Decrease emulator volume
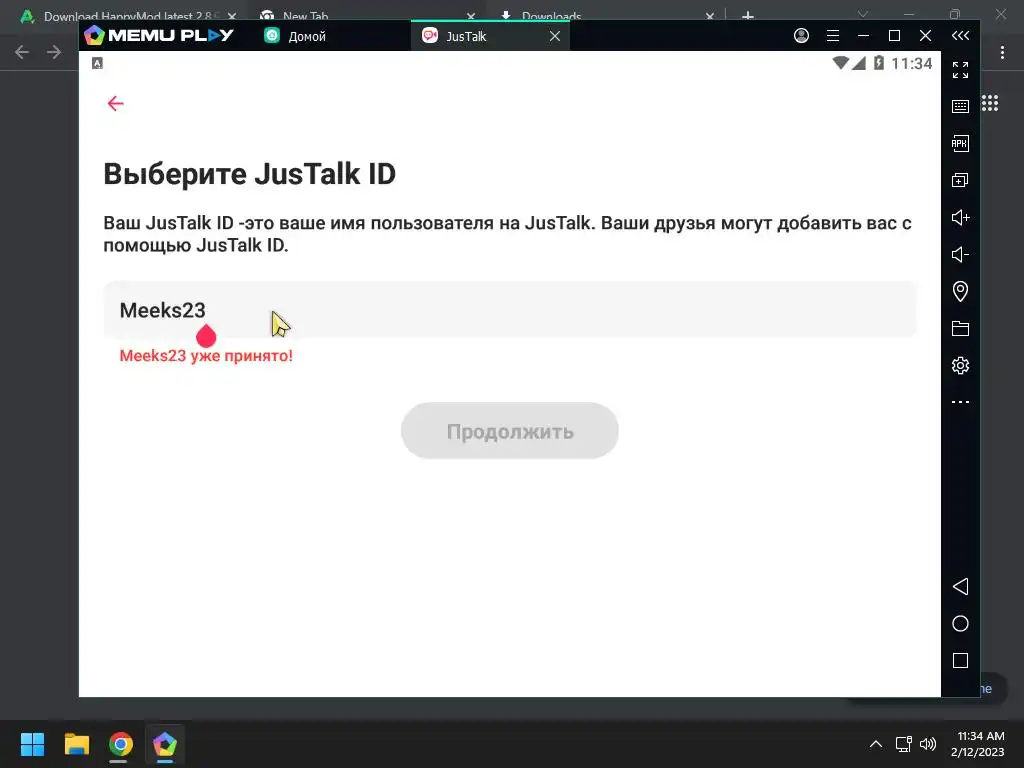 (960, 254)
